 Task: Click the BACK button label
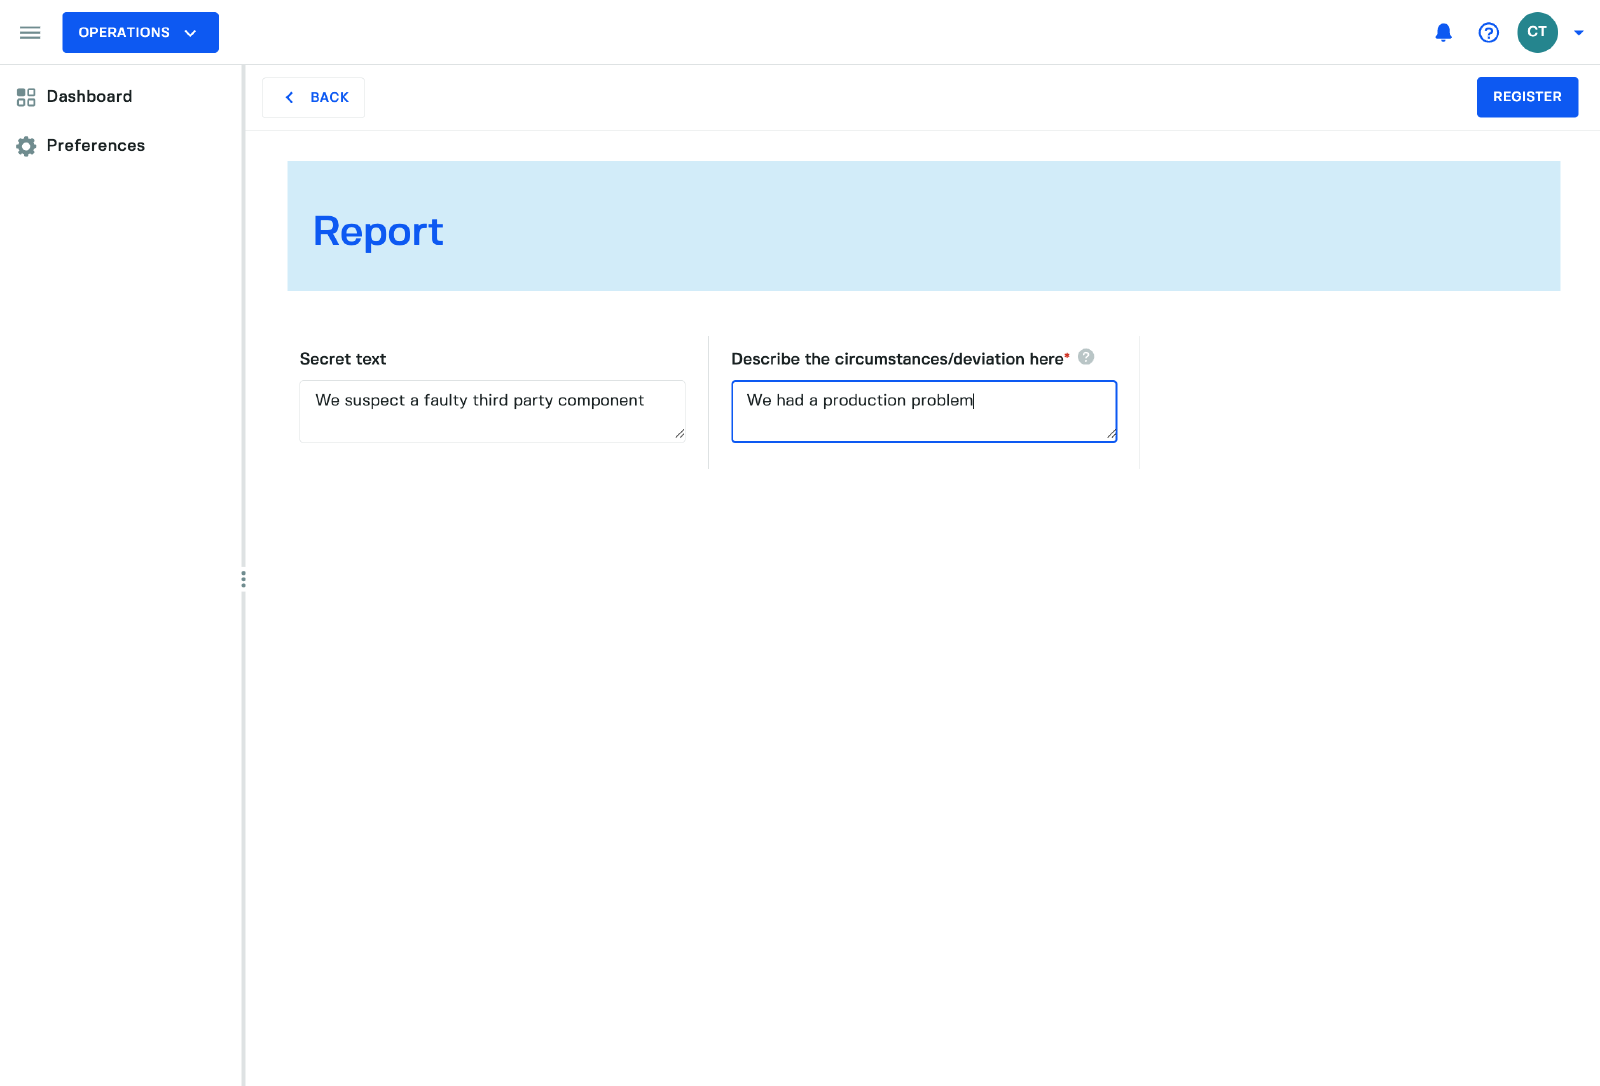[x=329, y=98]
